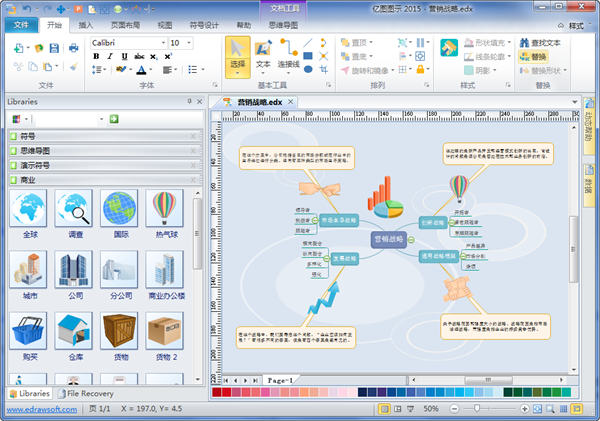This screenshot has height=421, width=600.
Task: Select the 仓库 warehouse shape
Action: 73,336
